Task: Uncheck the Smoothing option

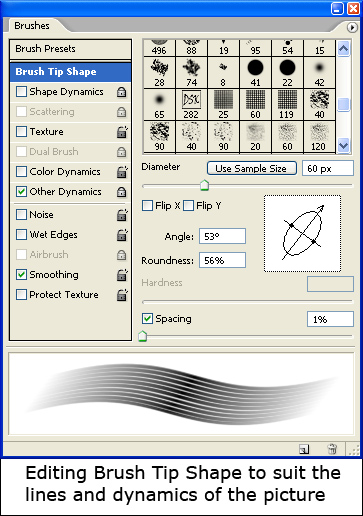Action: point(21,275)
